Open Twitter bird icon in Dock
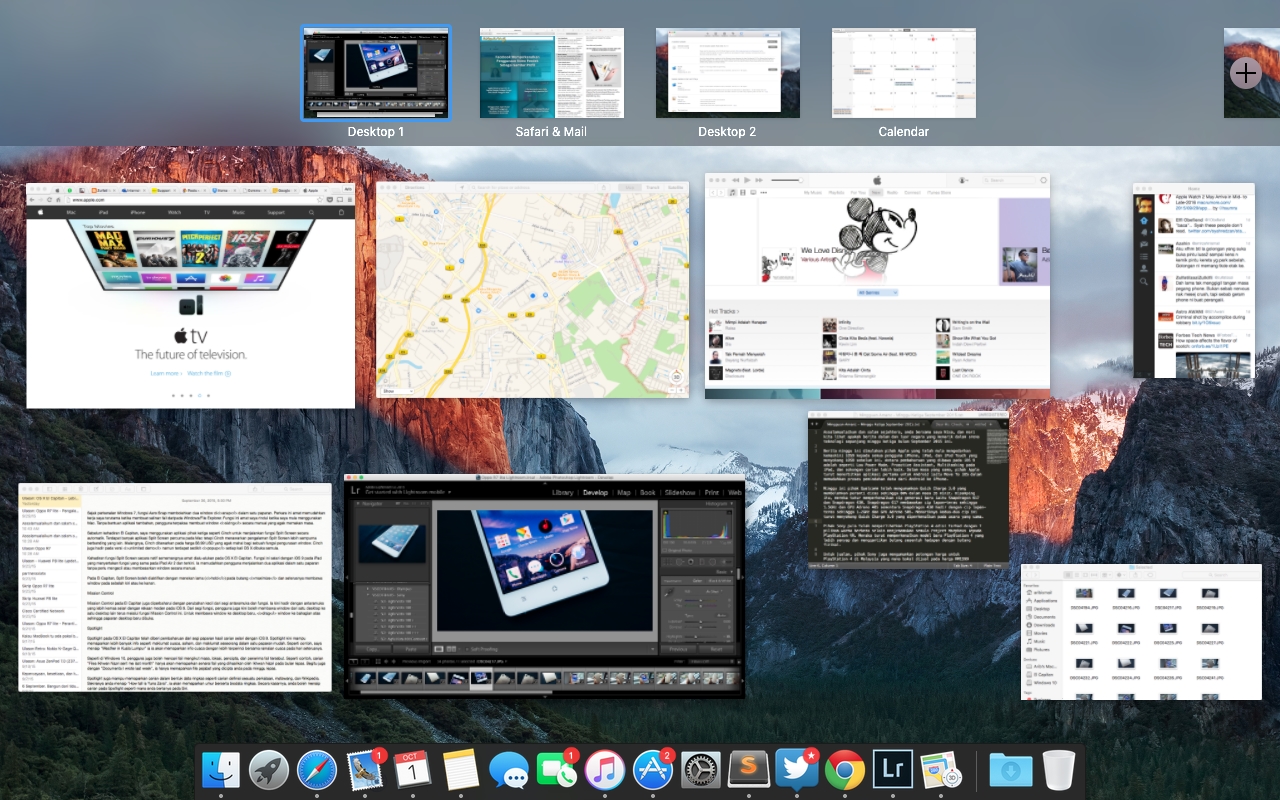 click(x=797, y=770)
